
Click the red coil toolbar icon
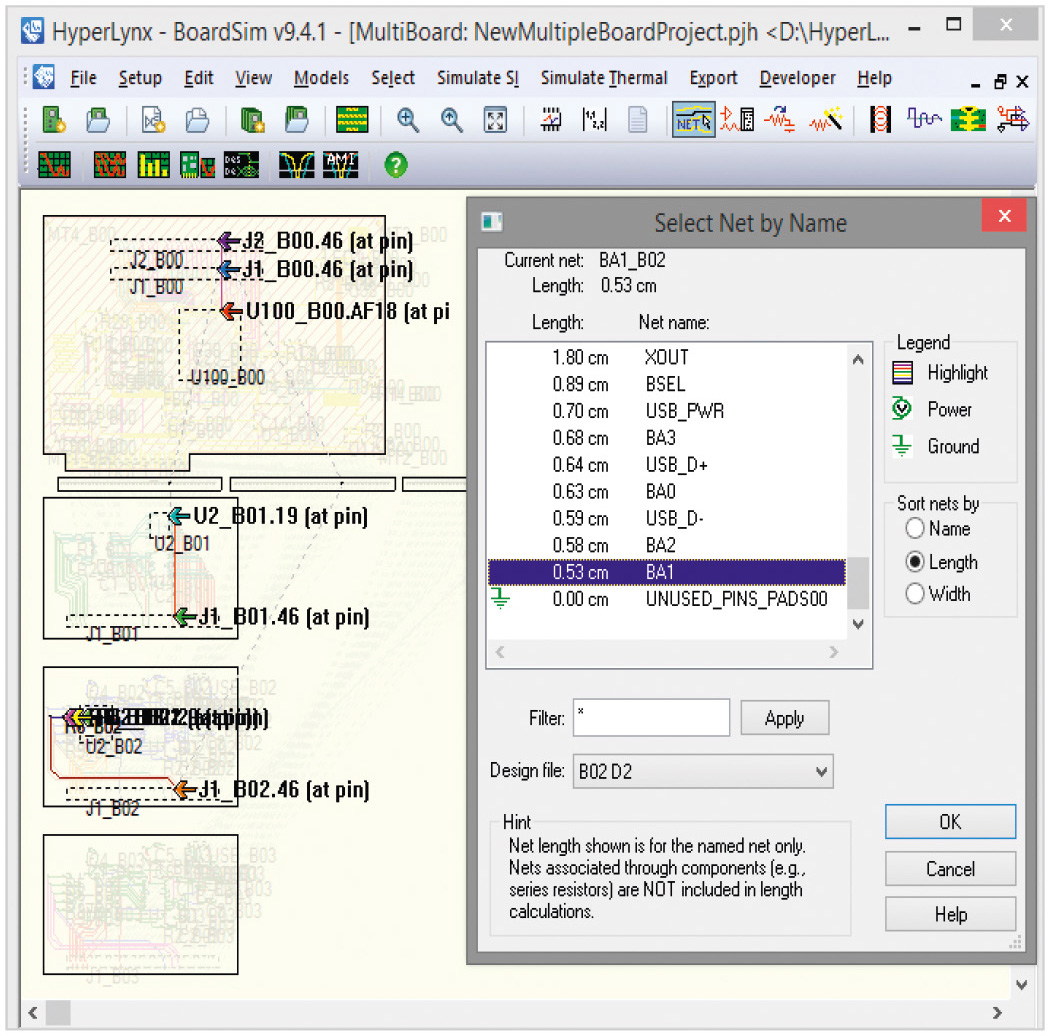[880, 121]
